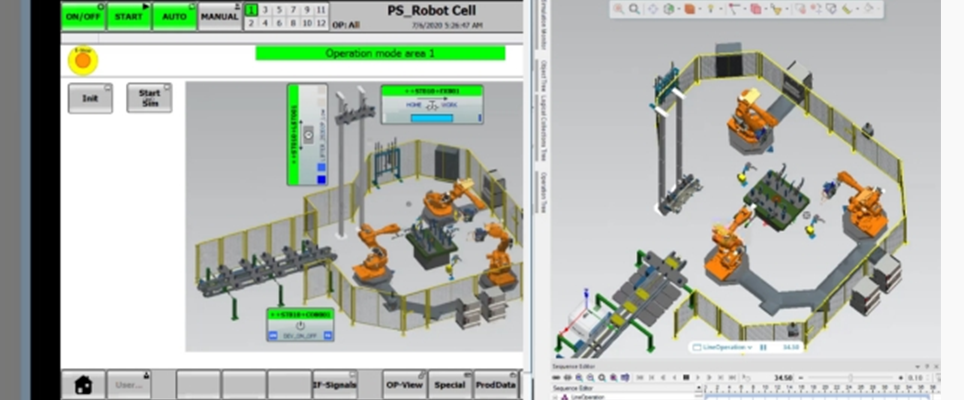The height and width of the screenshot is (400, 964).
Task: Click the home icon in bottom bar
Action: pos(83,384)
